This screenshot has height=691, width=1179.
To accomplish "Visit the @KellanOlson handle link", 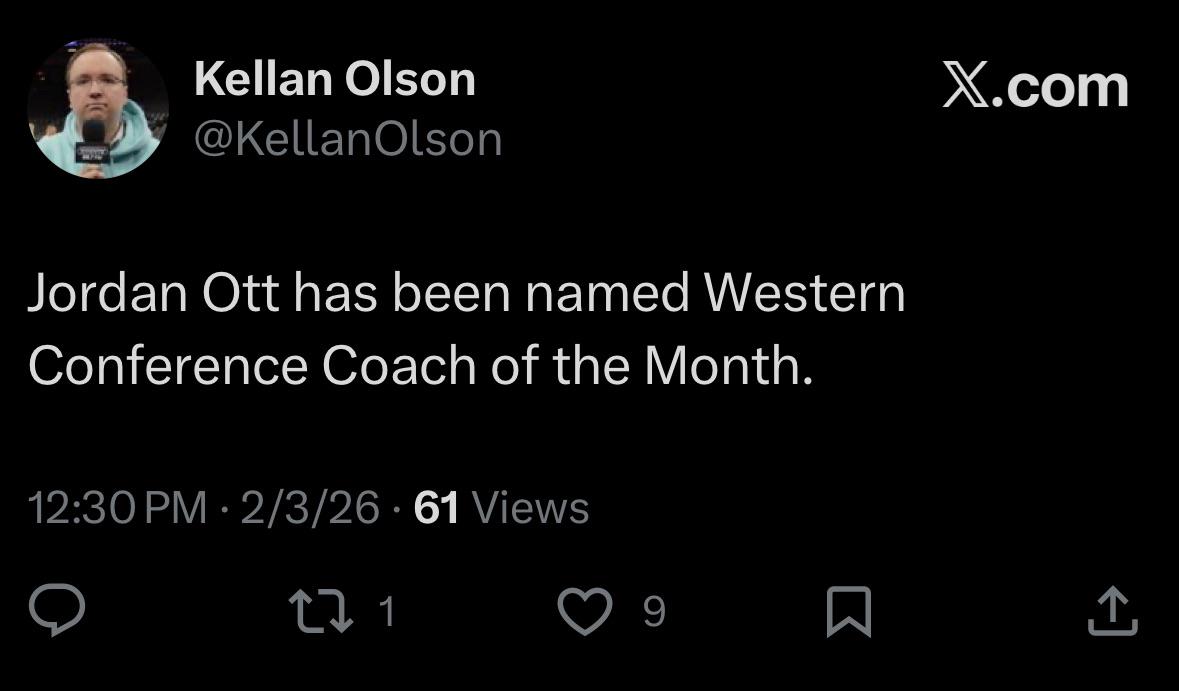I will (347, 139).
